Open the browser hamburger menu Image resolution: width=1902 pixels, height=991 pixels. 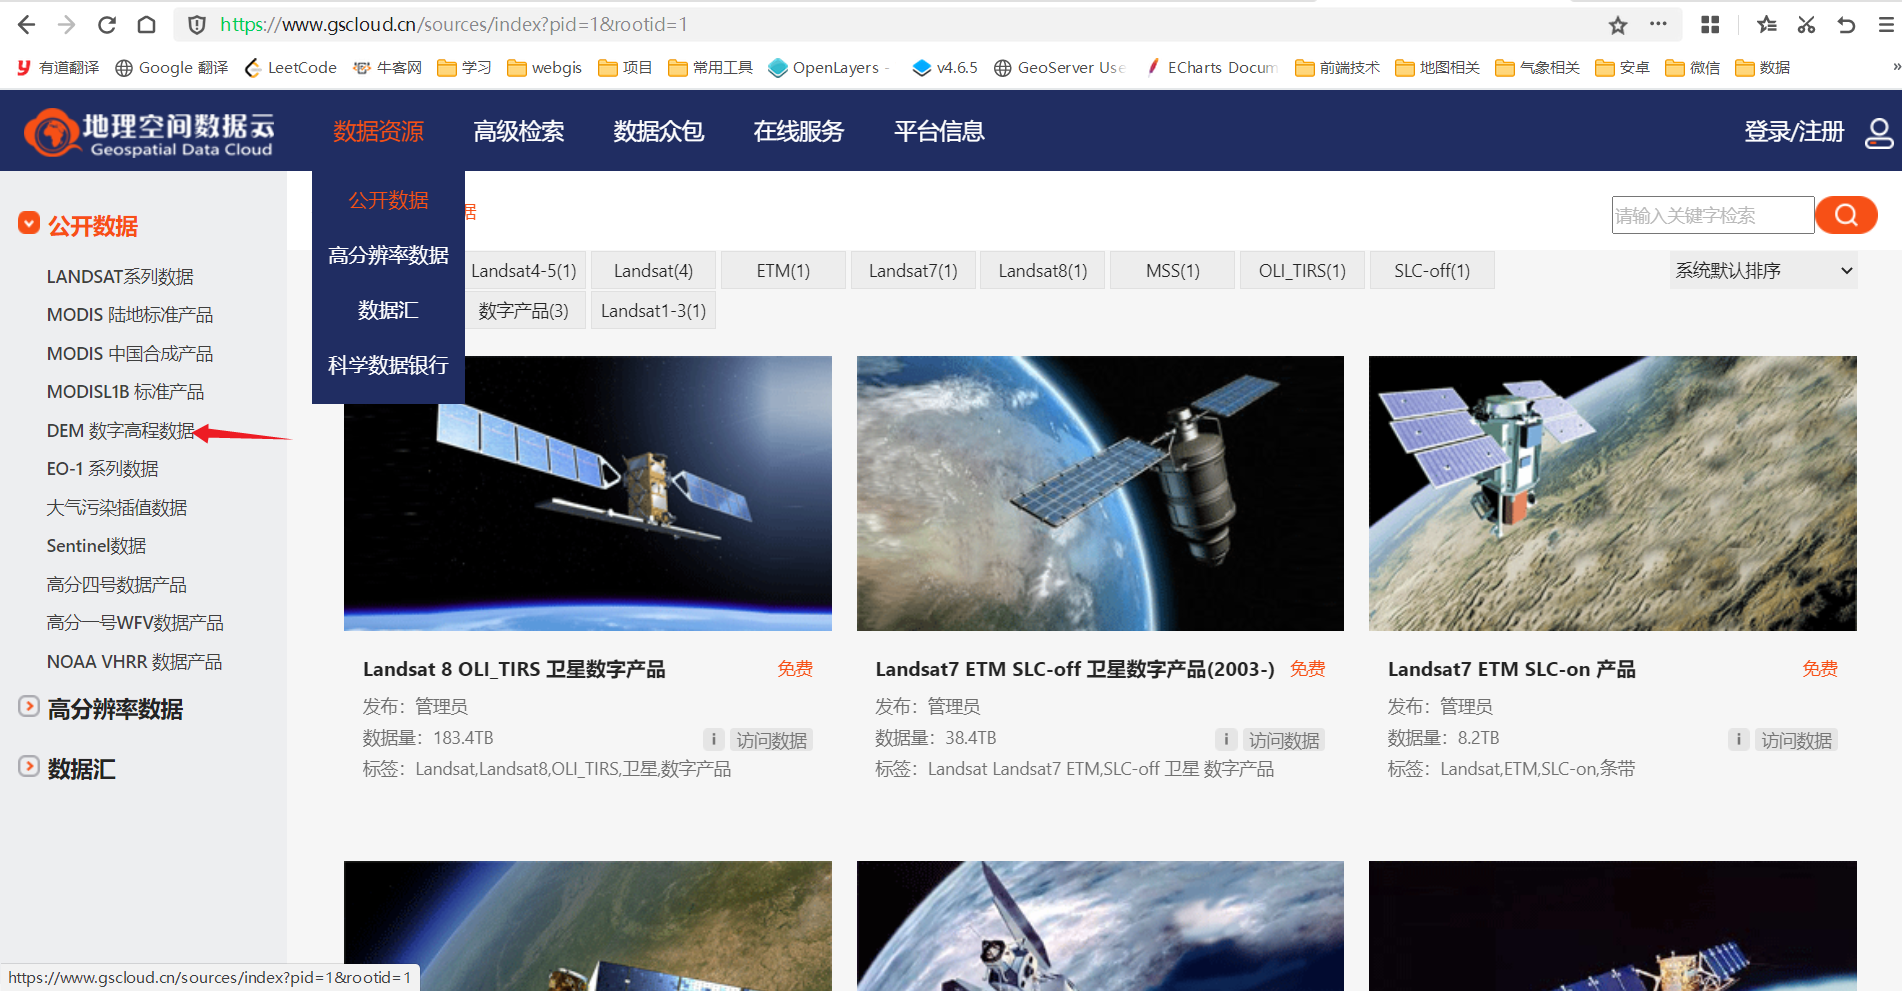coord(1886,24)
